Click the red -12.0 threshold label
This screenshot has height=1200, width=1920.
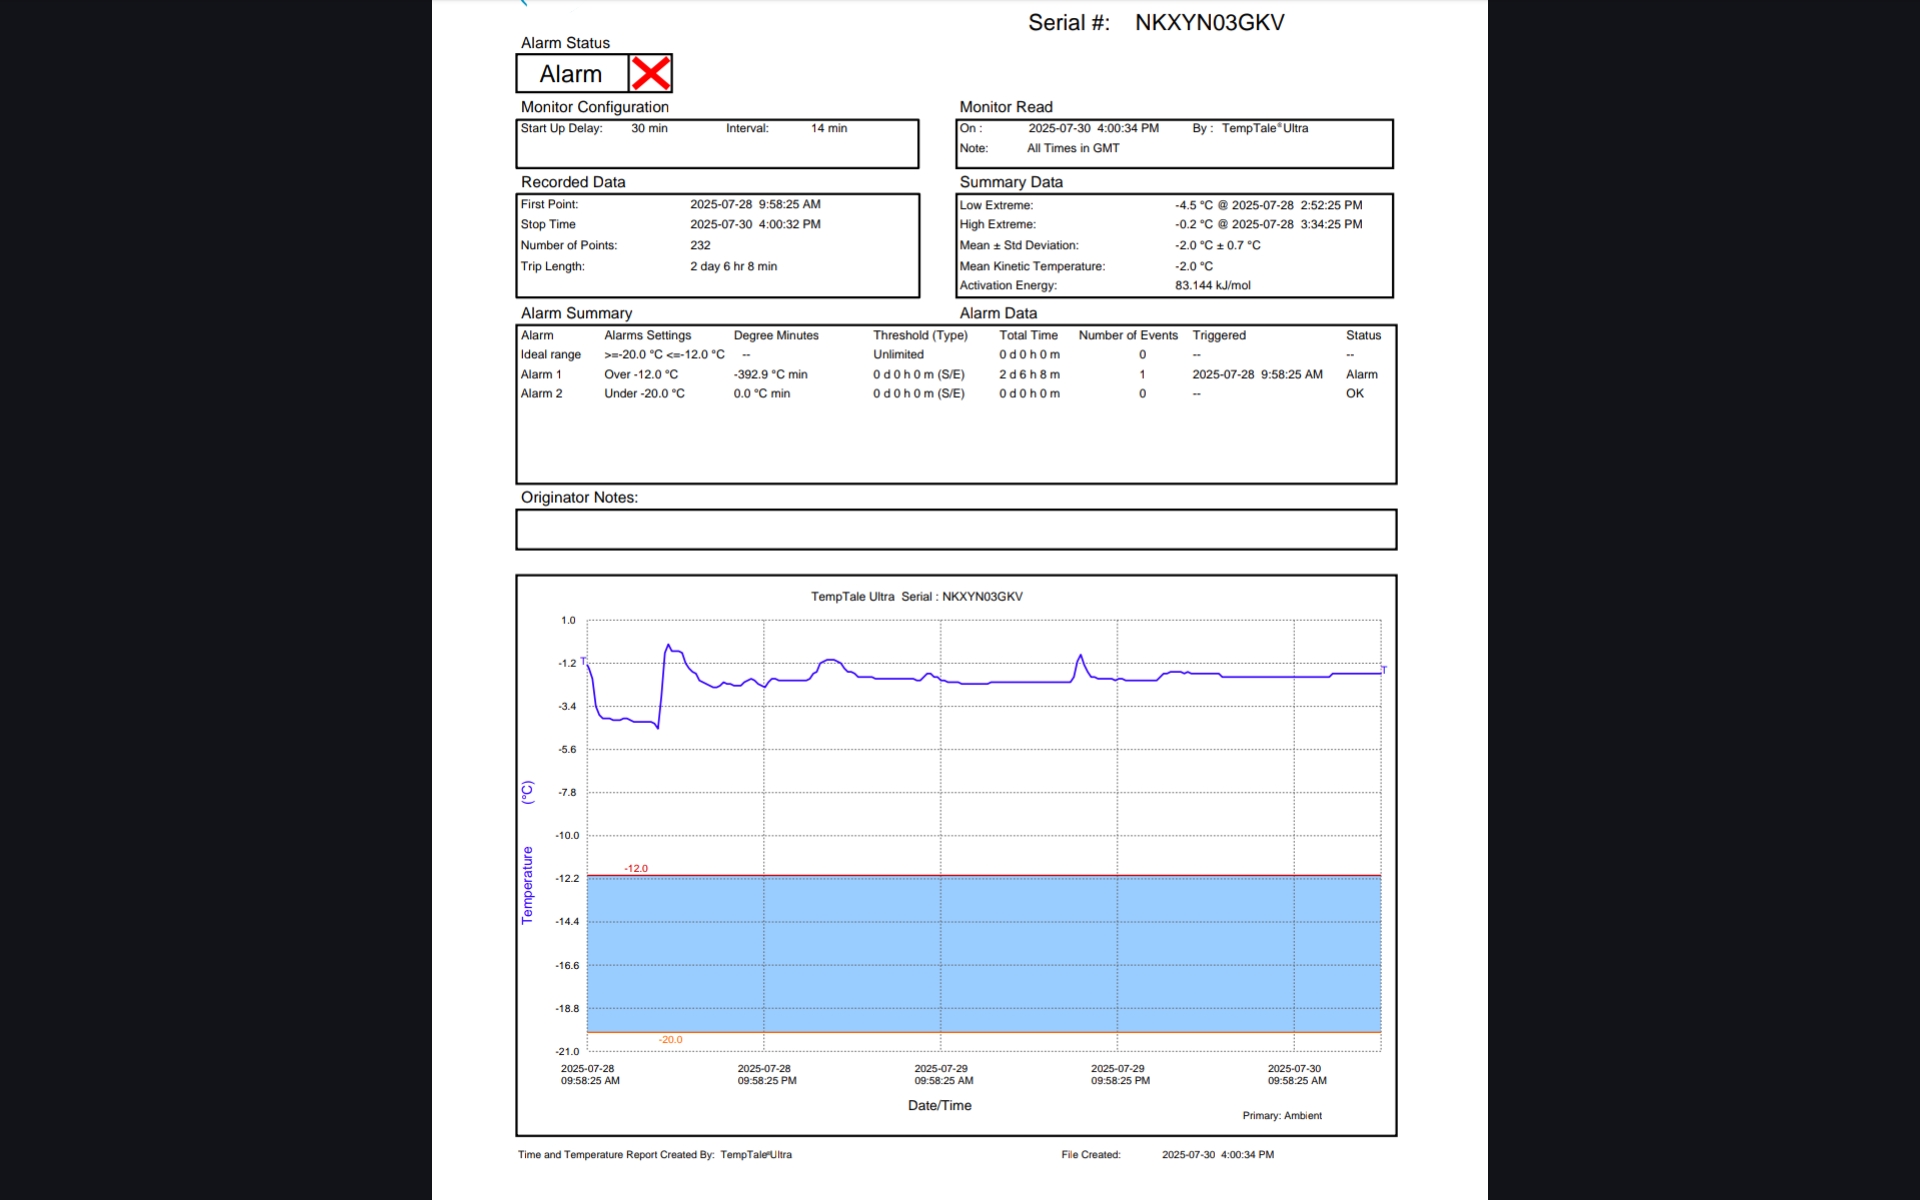click(636, 868)
